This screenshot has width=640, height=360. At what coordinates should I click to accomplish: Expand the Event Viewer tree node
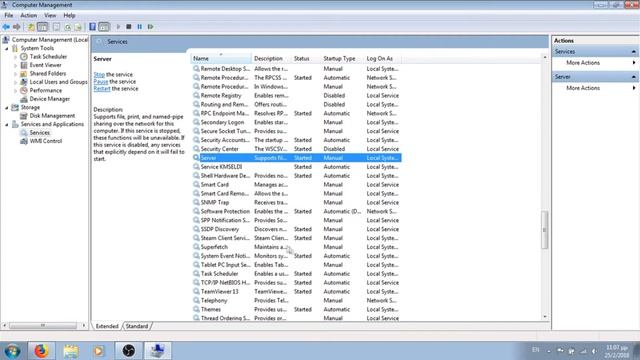pyautogui.click(x=16, y=66)
